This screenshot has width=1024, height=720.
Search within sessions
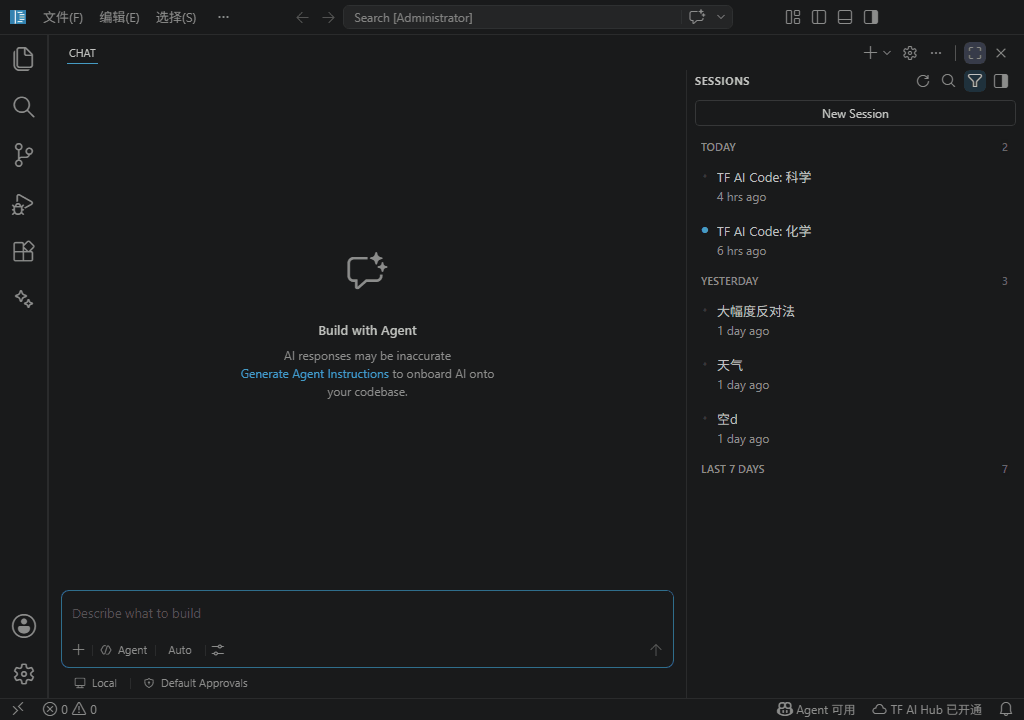[948, 81]
